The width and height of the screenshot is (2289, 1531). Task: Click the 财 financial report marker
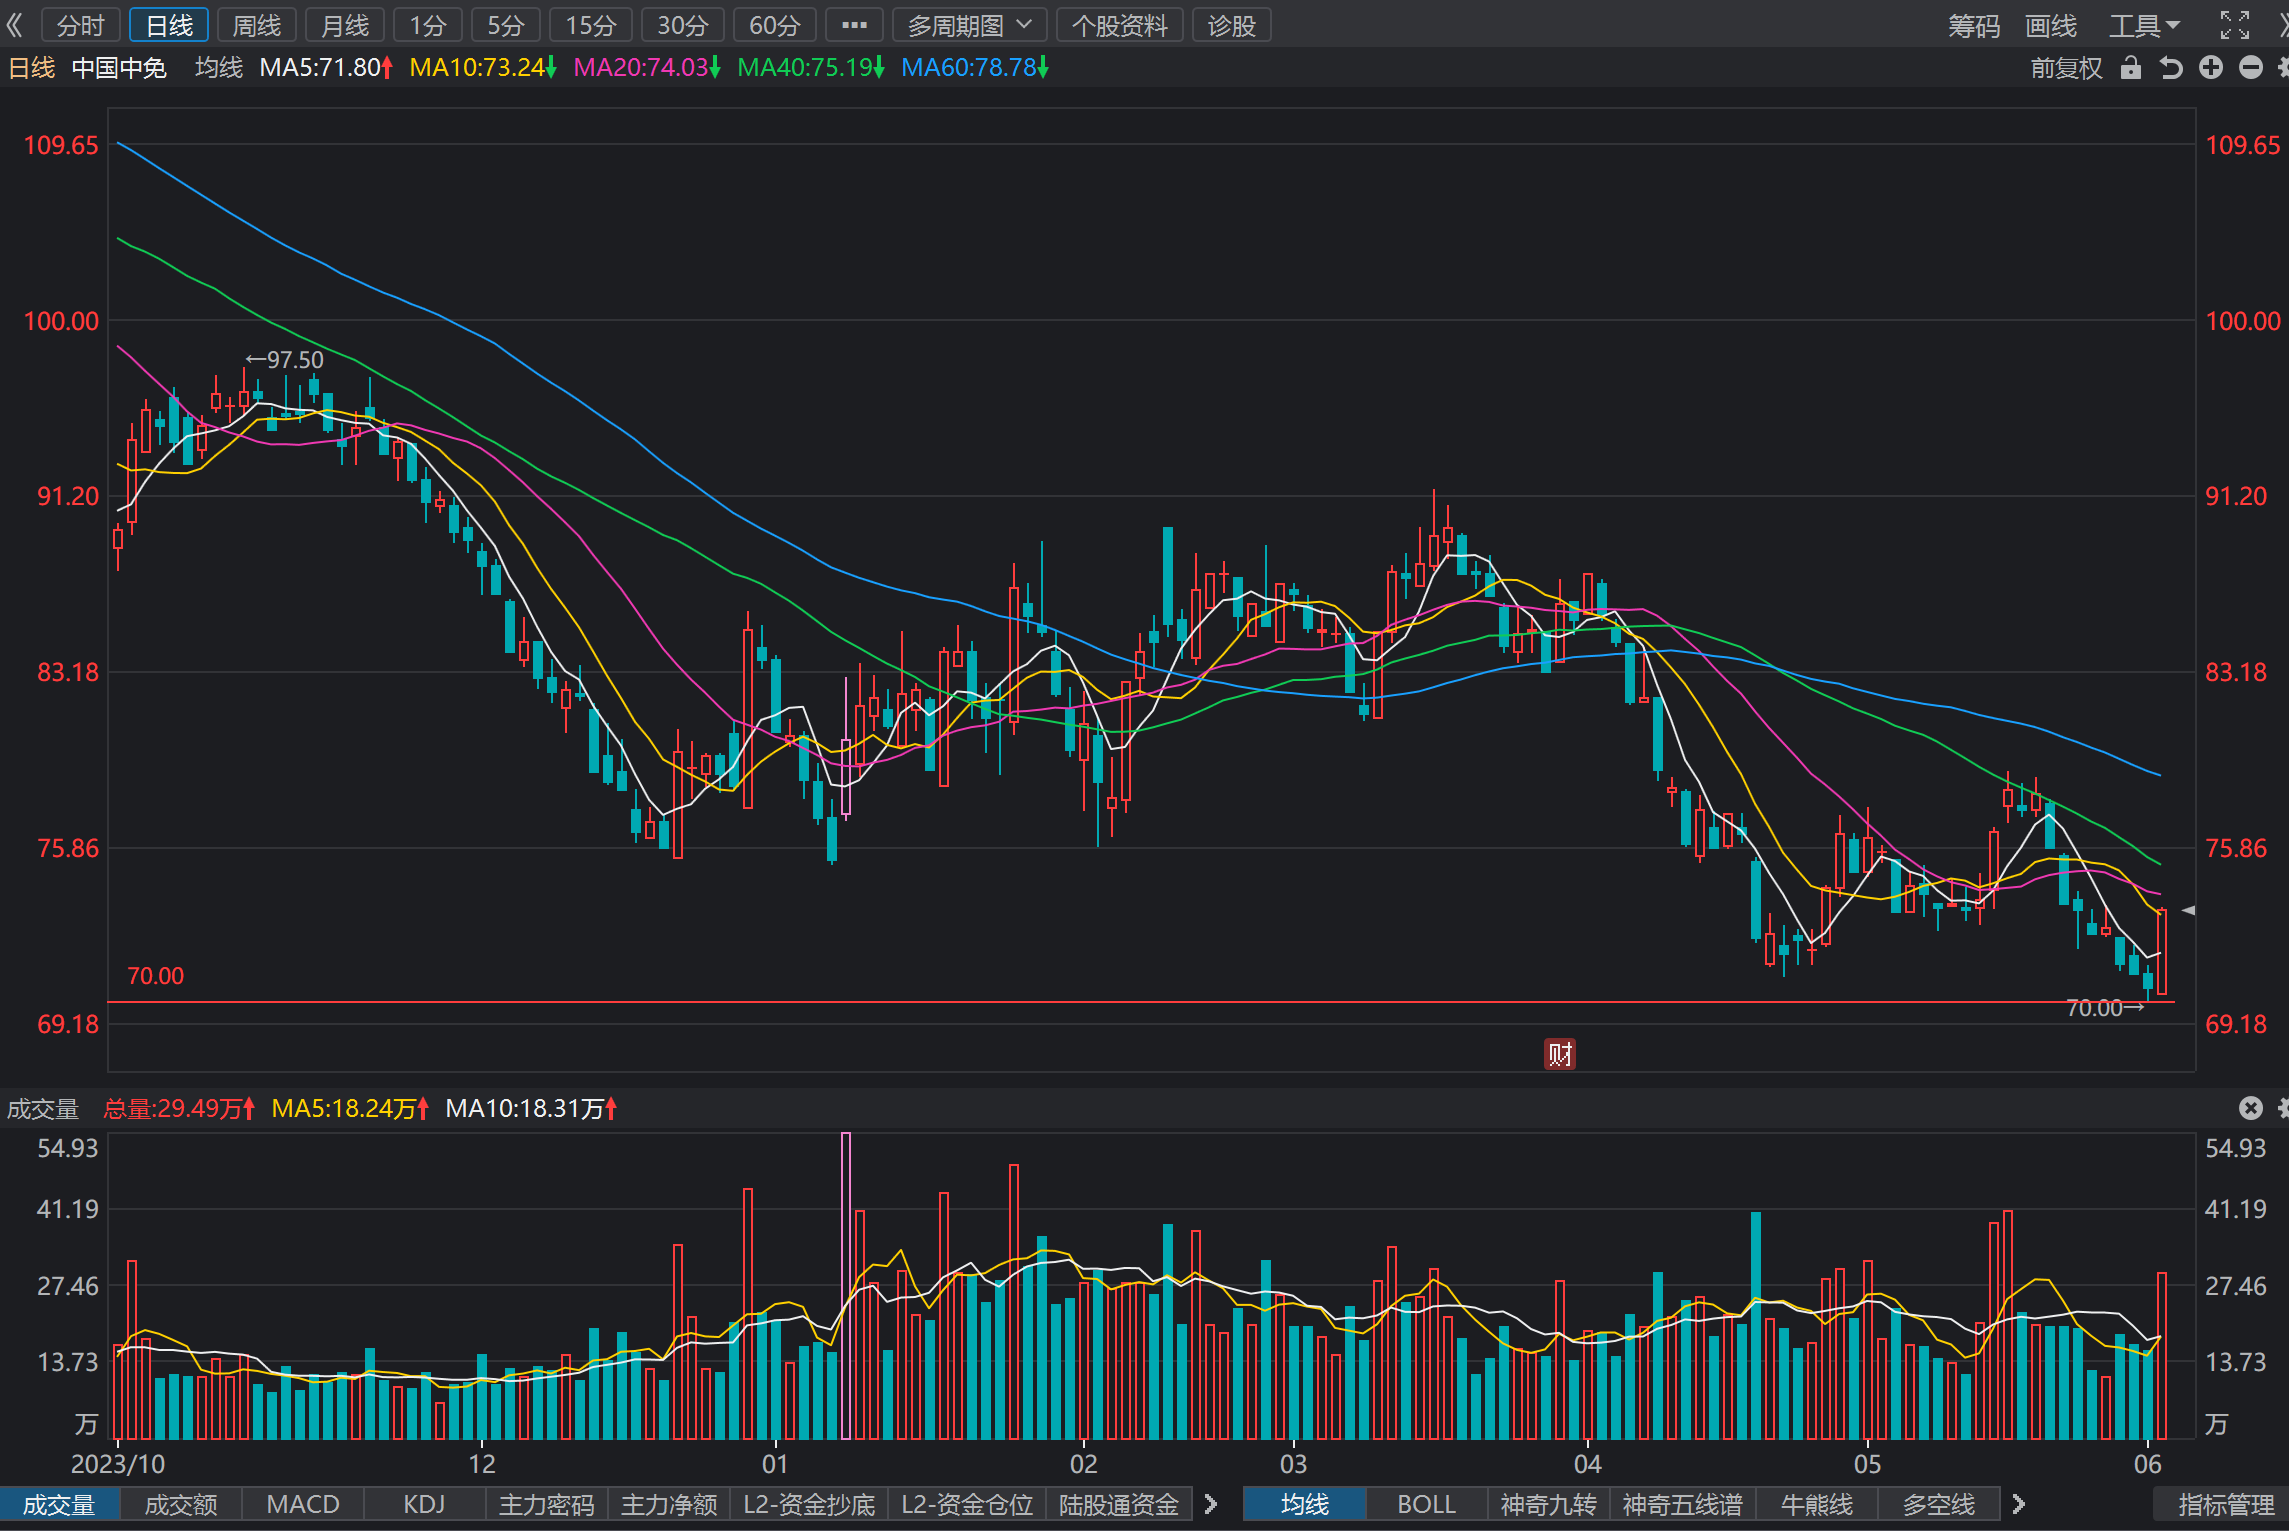[x=1560, y=1053]
